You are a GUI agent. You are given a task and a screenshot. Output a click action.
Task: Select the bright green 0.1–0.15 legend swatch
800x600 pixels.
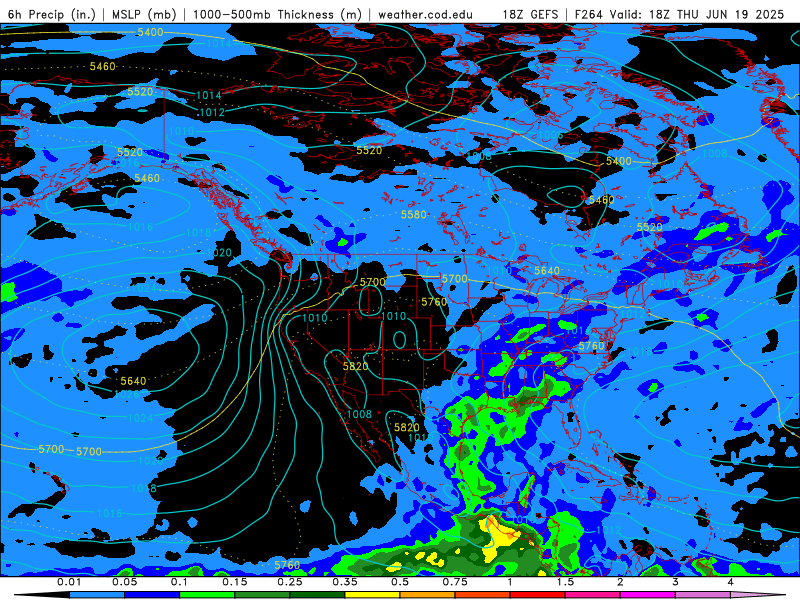click(x=207, y=595)
